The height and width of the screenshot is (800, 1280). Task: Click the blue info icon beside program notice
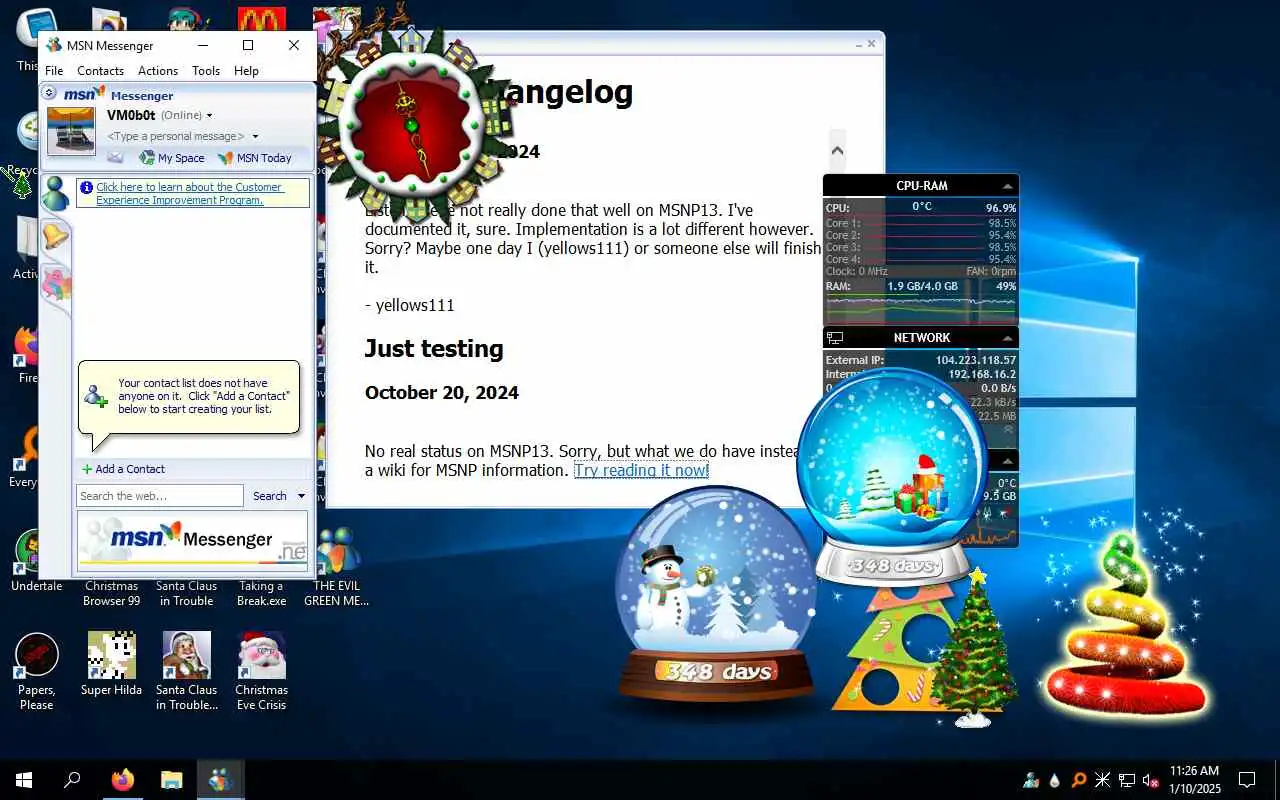86,187
